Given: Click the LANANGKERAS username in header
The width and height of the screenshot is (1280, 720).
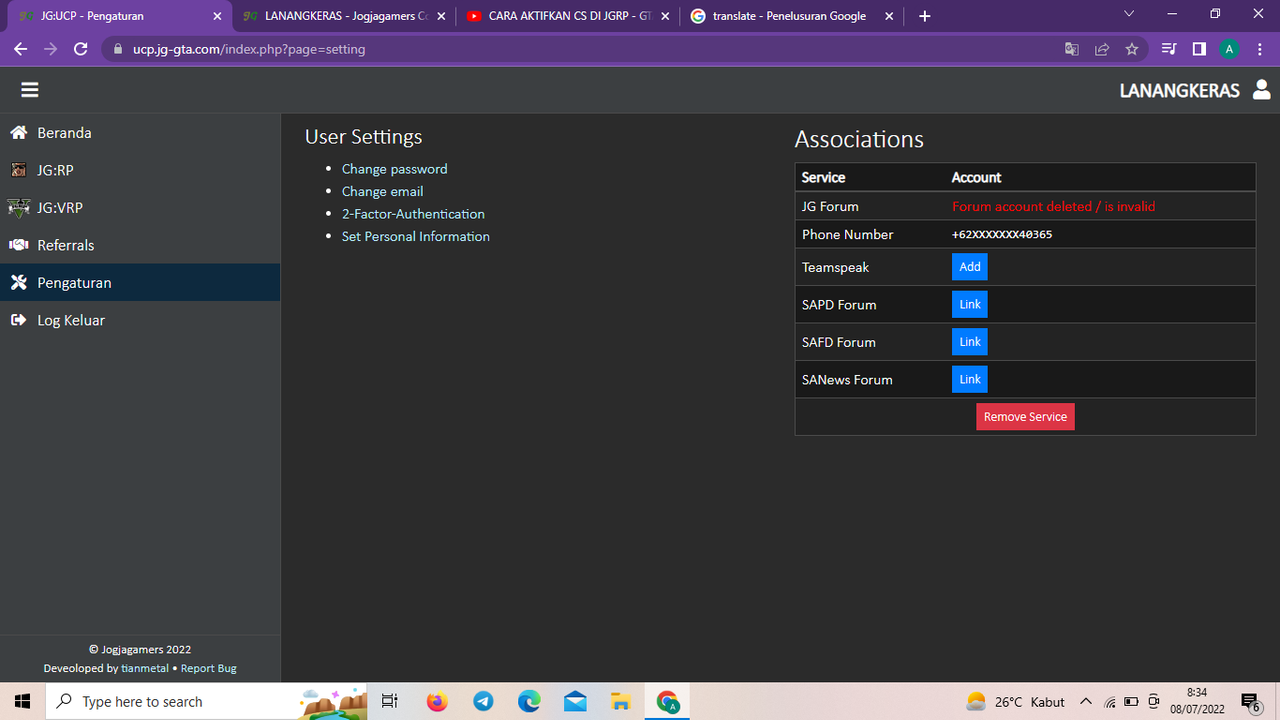Looking at the screenshot, I should pyautogui.click(x=1180, y=90).
